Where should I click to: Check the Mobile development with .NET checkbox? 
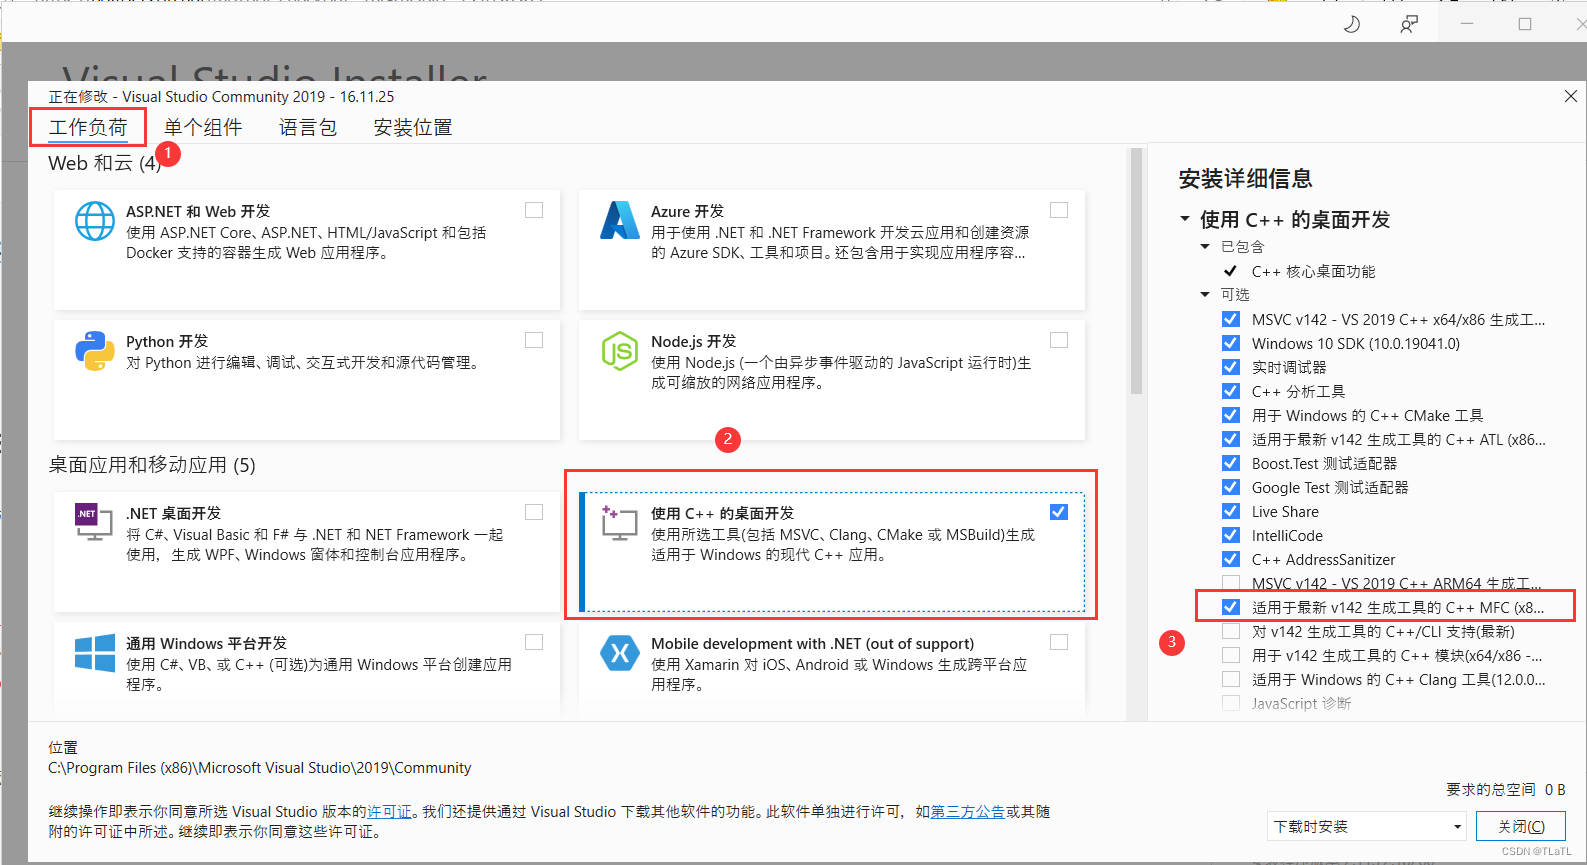pos(1059,642)
